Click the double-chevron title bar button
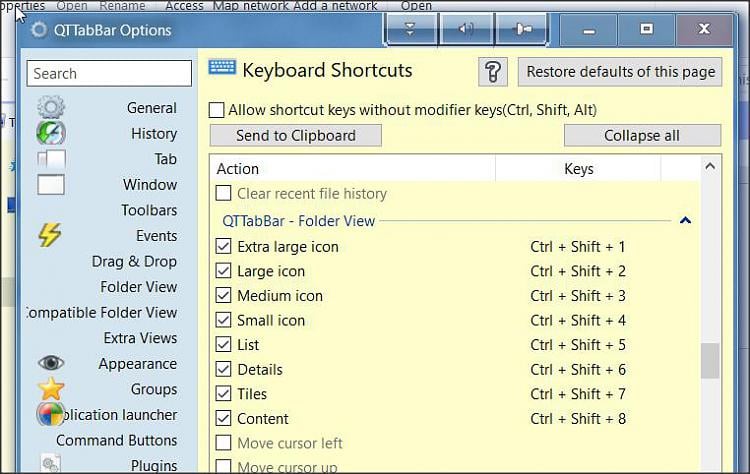 tap(410, 29)
